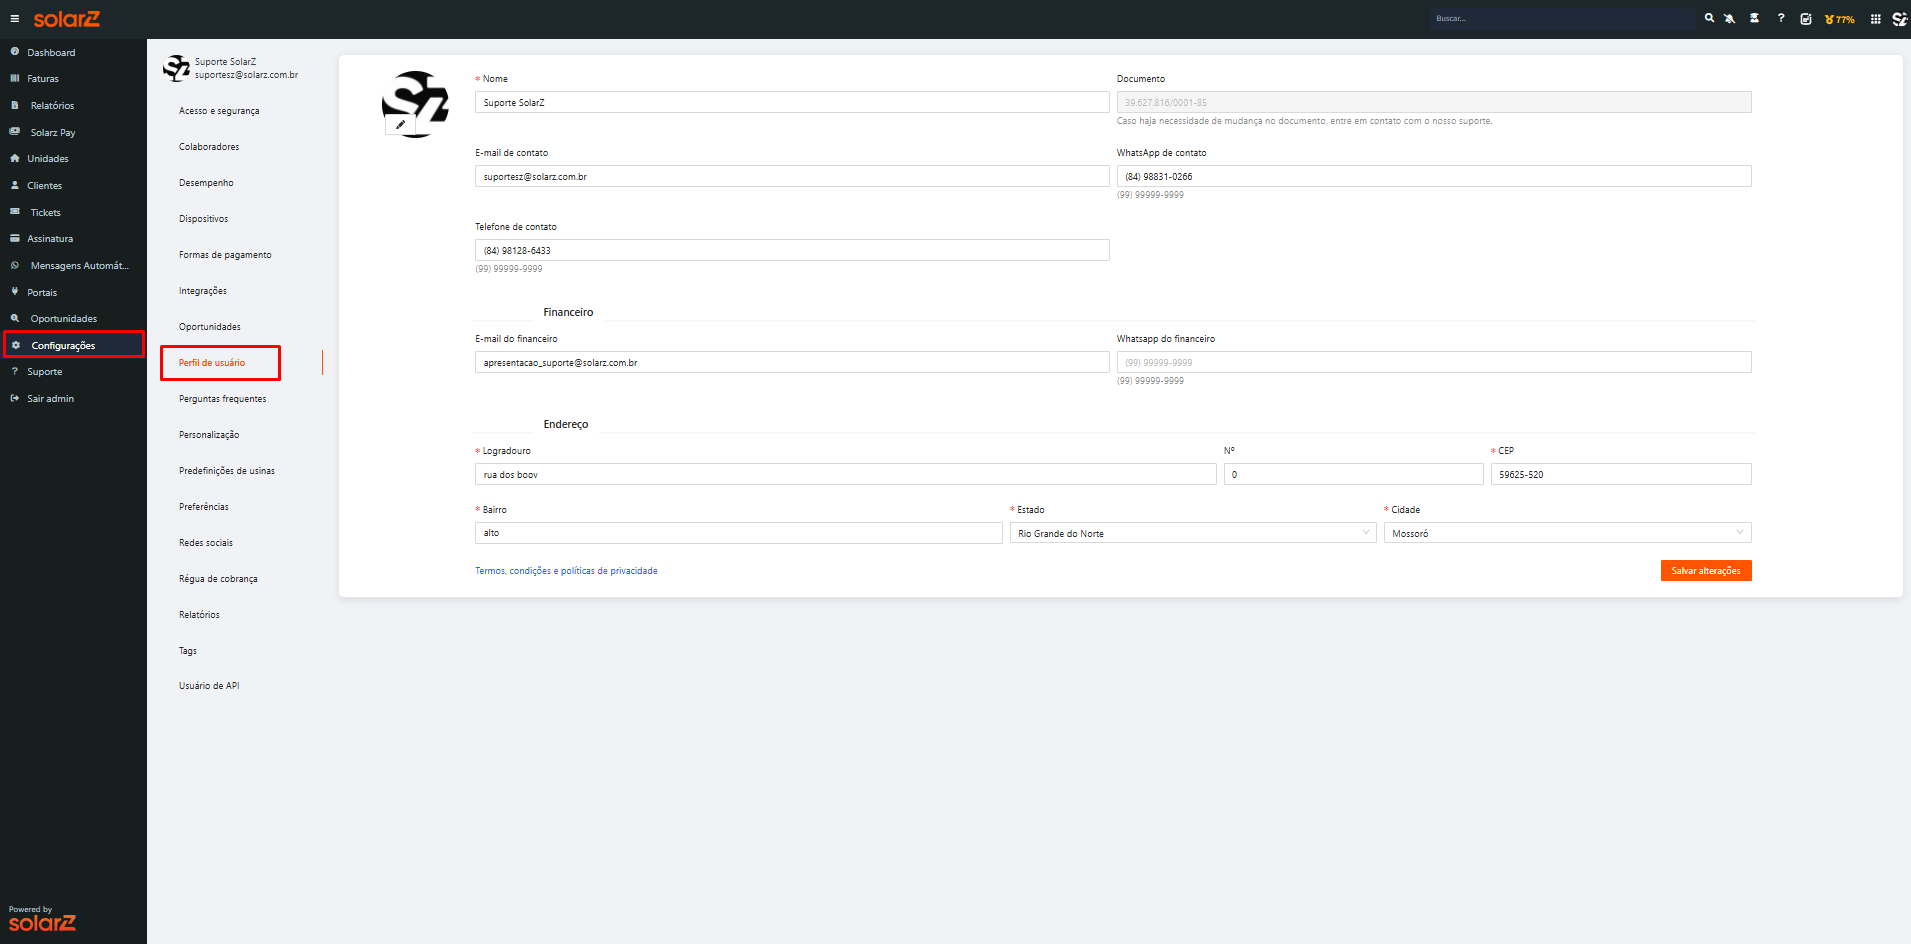1911x944 pixels.
Task: Open the user avatar menu in top-right corner
Action: [1900, 19]
